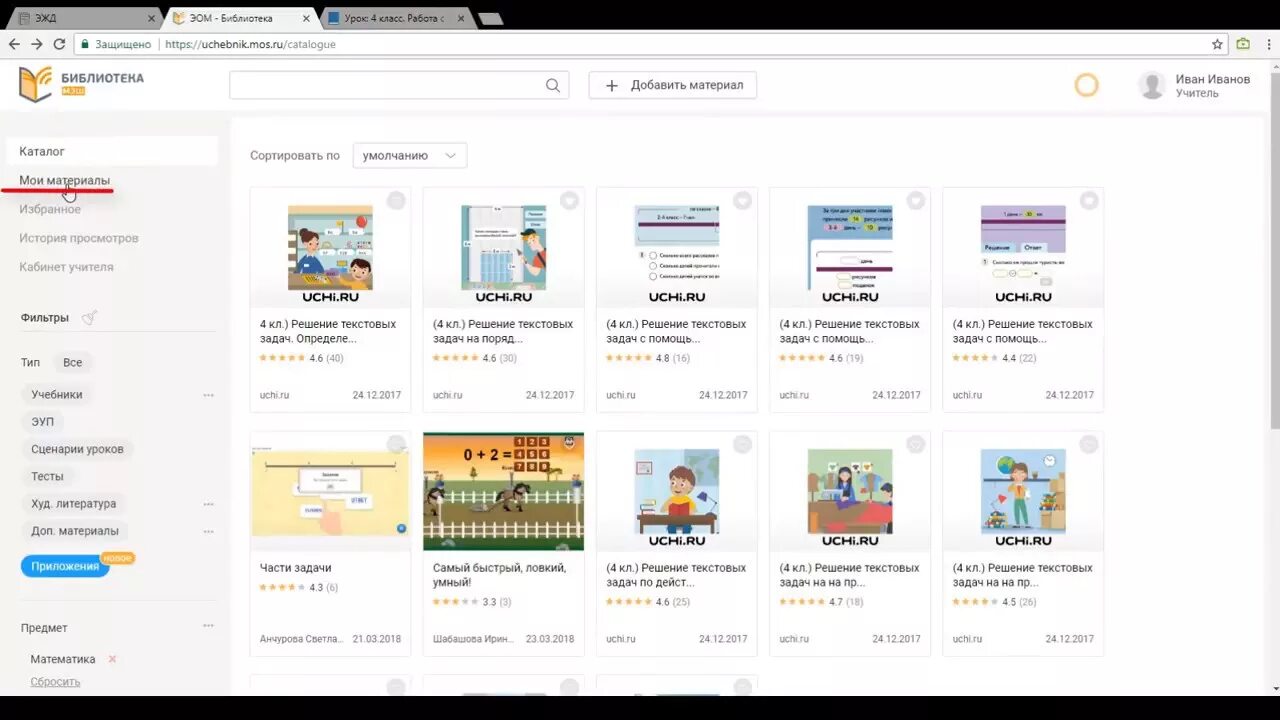
Task: Open the 'Части задачи' thumbnail
Action: pyautogui.click(x=330, y=491)
